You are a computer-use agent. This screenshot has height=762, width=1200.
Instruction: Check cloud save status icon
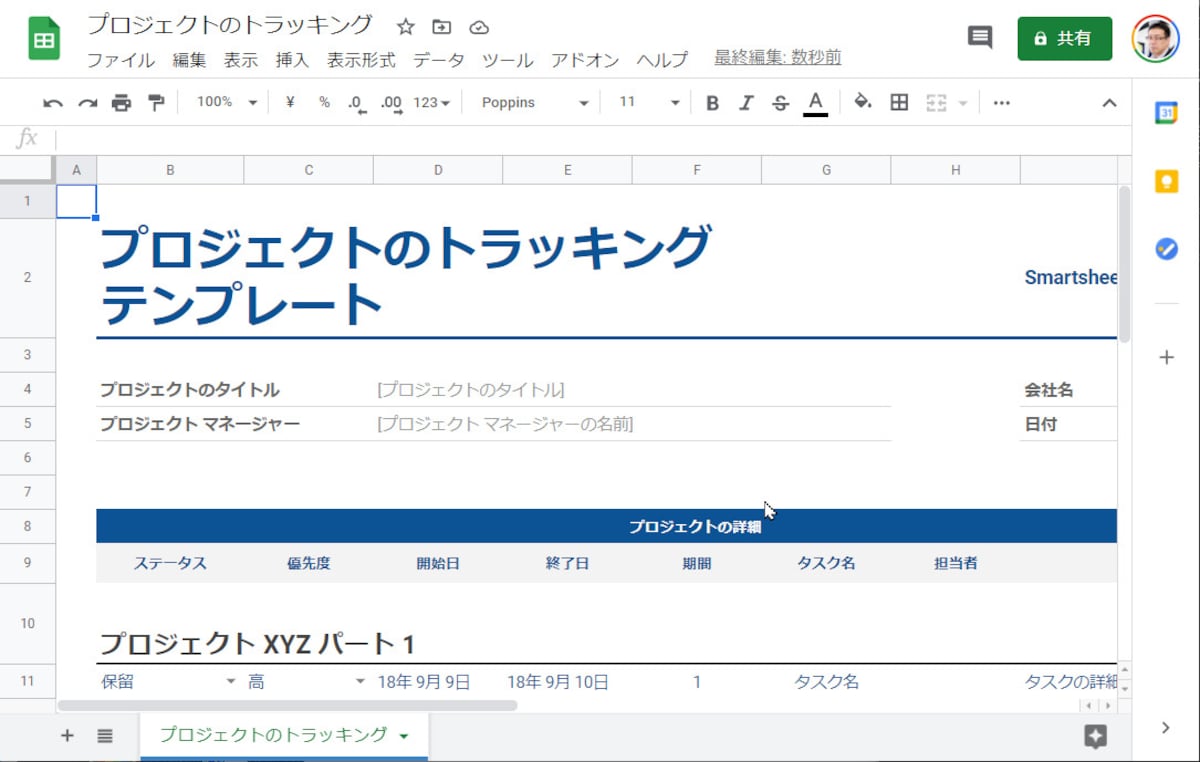pyautogui.click(x=479, y=27)
